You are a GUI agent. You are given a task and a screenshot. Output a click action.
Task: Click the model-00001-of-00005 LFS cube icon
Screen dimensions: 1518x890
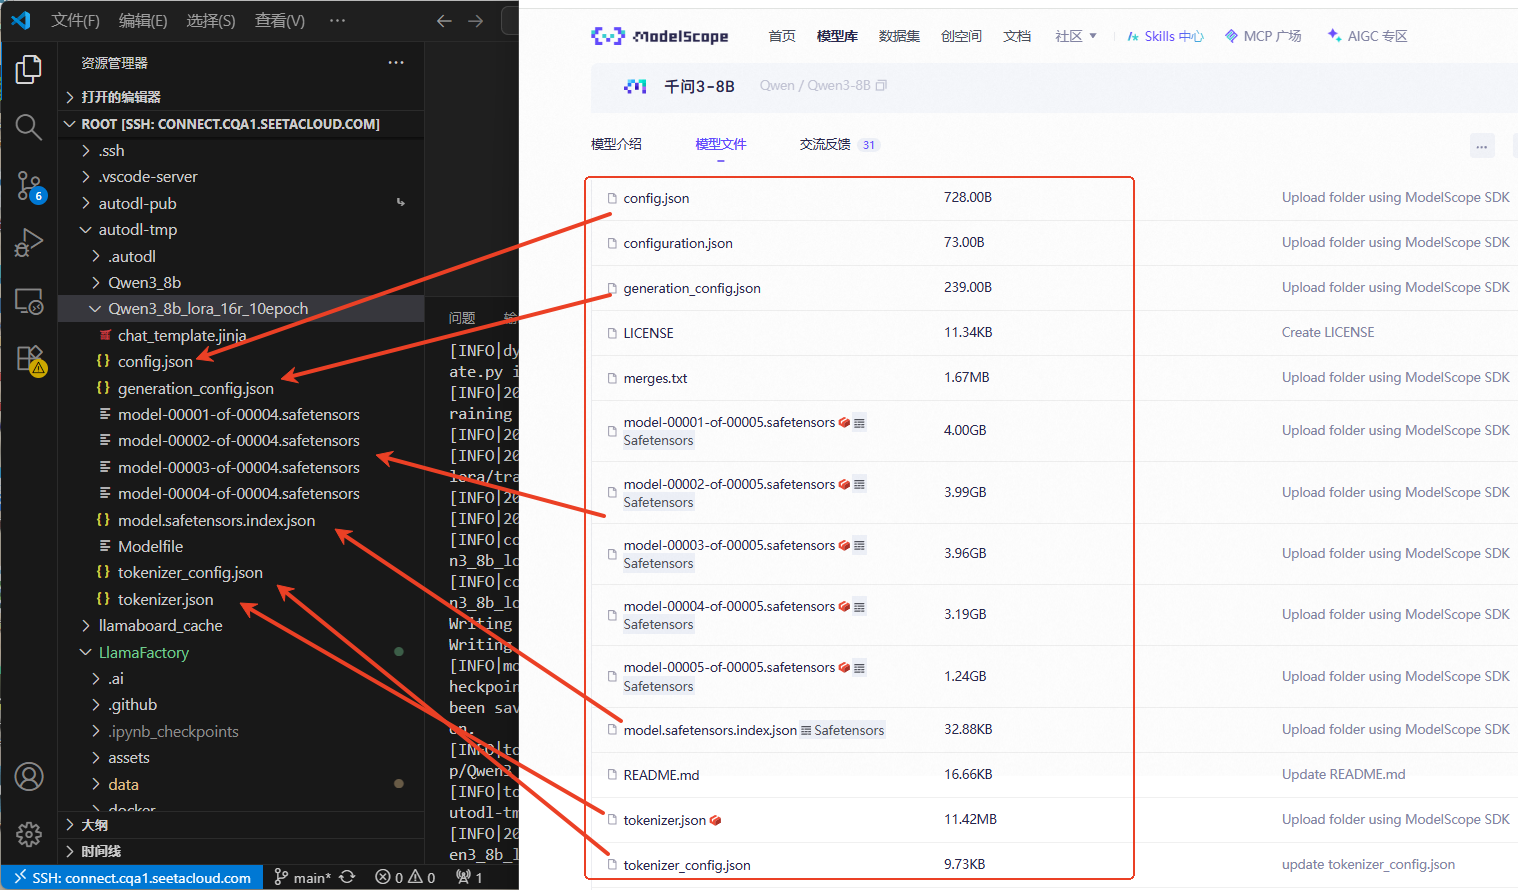tap(844, 423)
